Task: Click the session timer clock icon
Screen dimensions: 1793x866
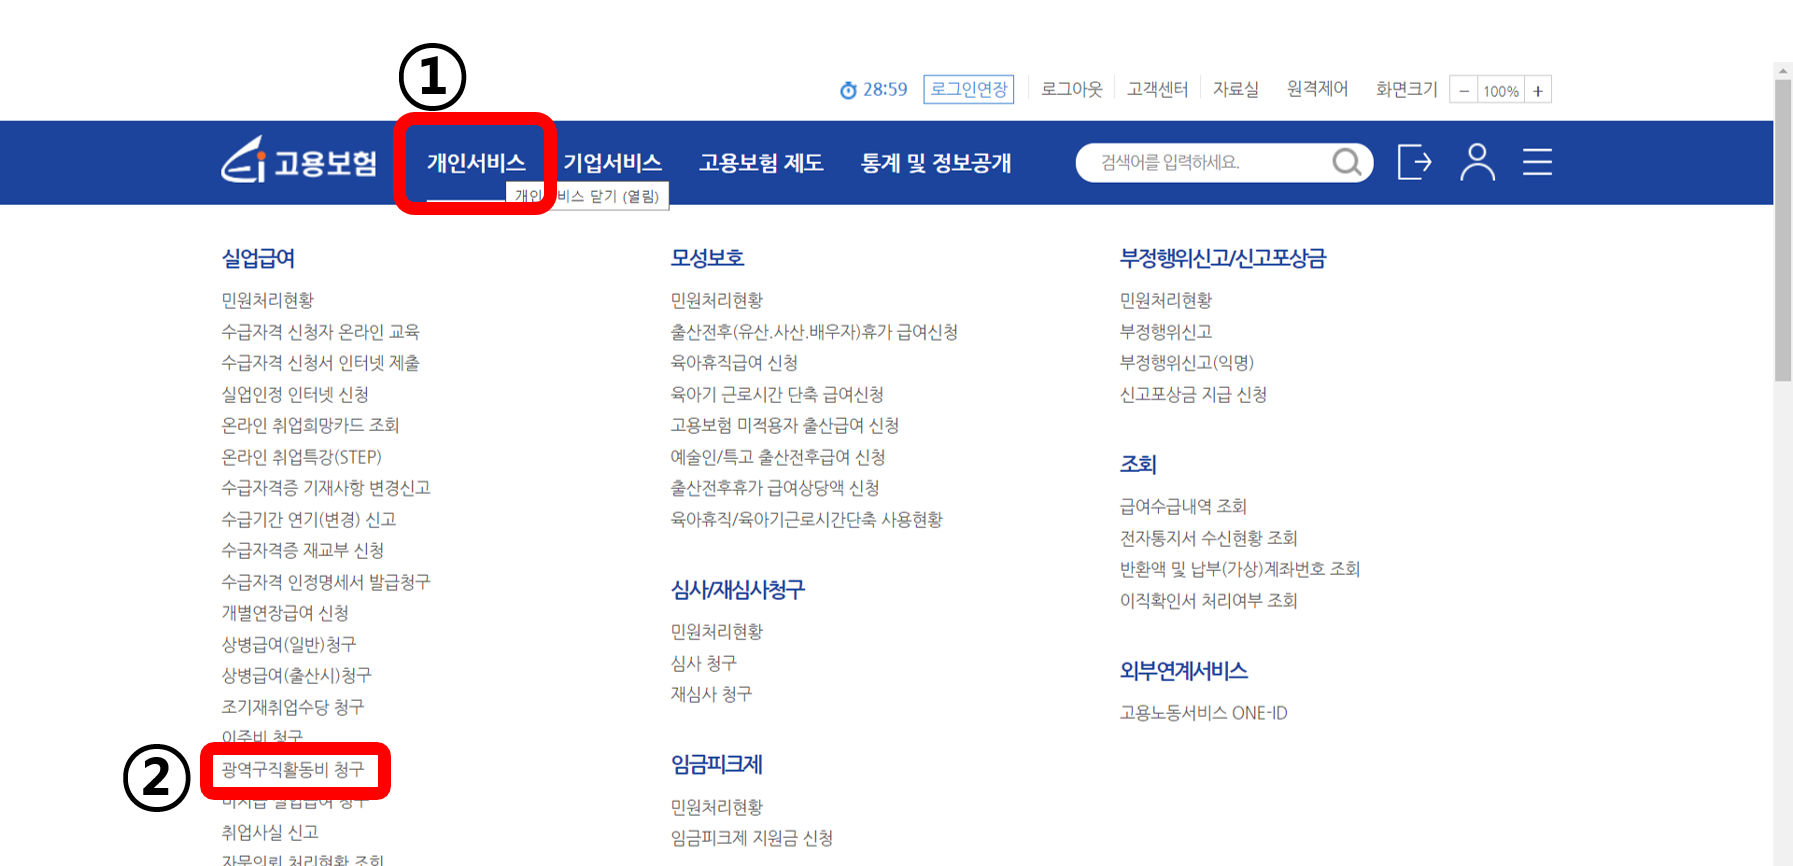Action: coord(848,90)
